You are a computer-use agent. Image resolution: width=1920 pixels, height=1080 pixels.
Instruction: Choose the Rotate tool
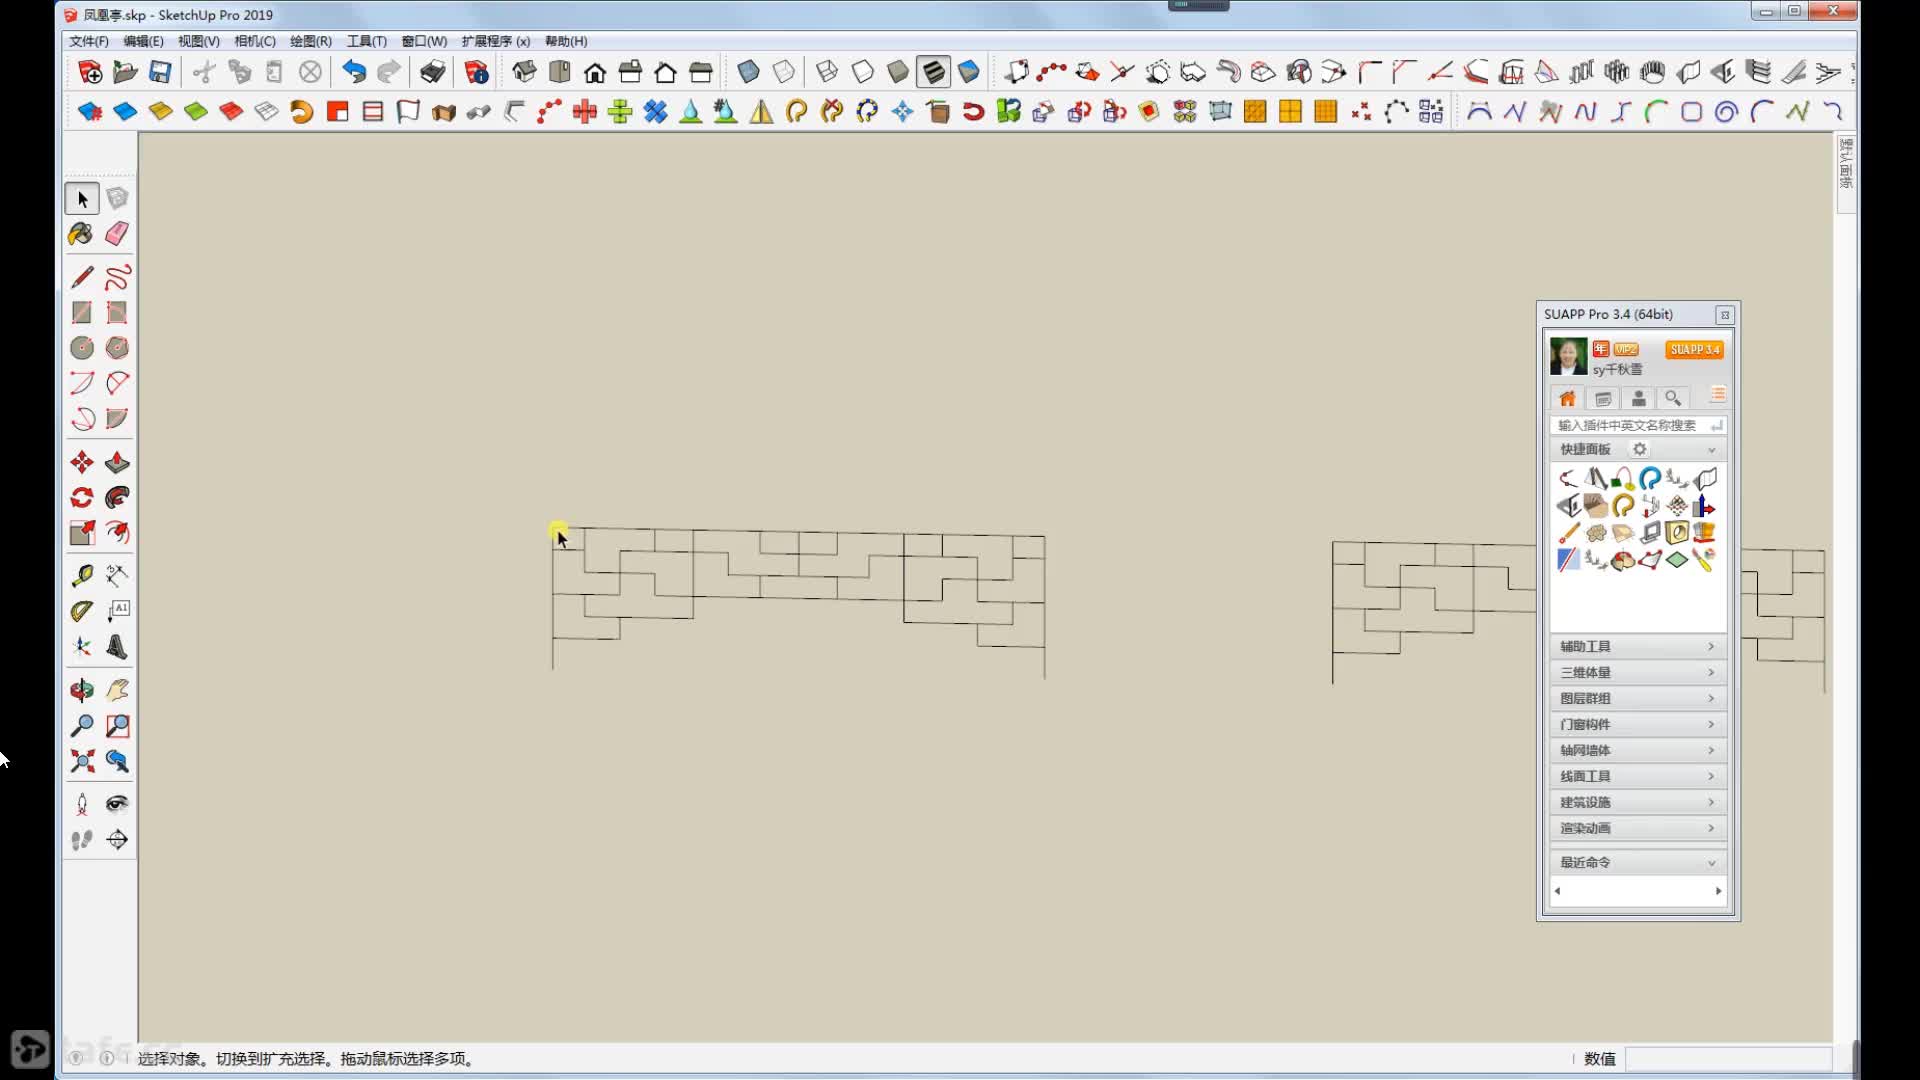click(x=82, y=498)
